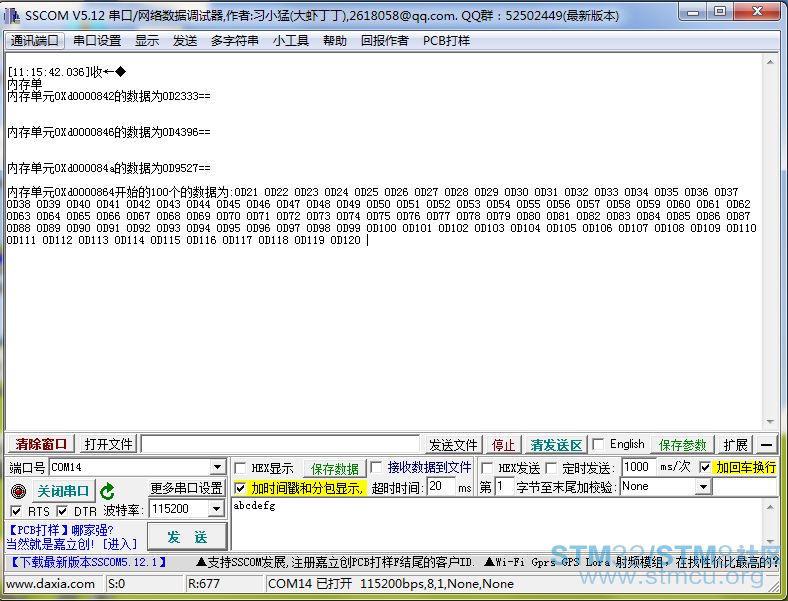The image size is (788, 601).
Task: Click the 扩展 button
Action: (735, 445)
